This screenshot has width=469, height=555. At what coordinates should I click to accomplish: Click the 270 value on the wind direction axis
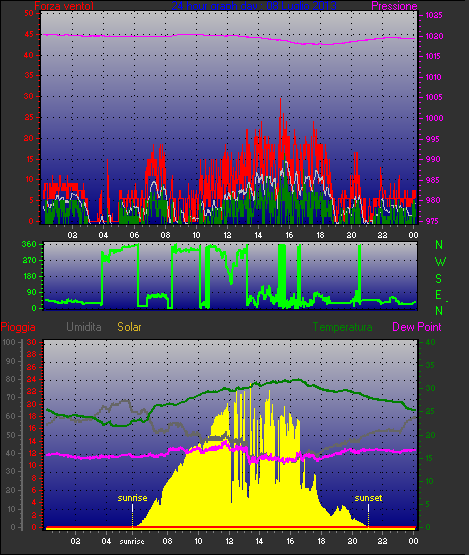[29, 260]
